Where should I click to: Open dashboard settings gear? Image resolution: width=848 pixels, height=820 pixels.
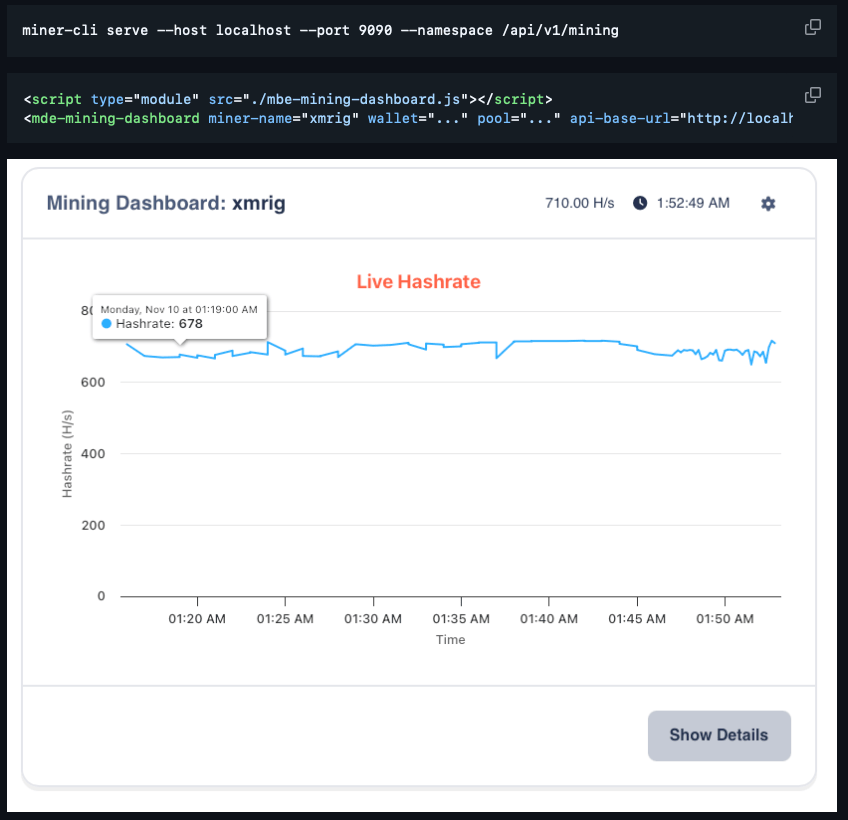click(768, 203)
